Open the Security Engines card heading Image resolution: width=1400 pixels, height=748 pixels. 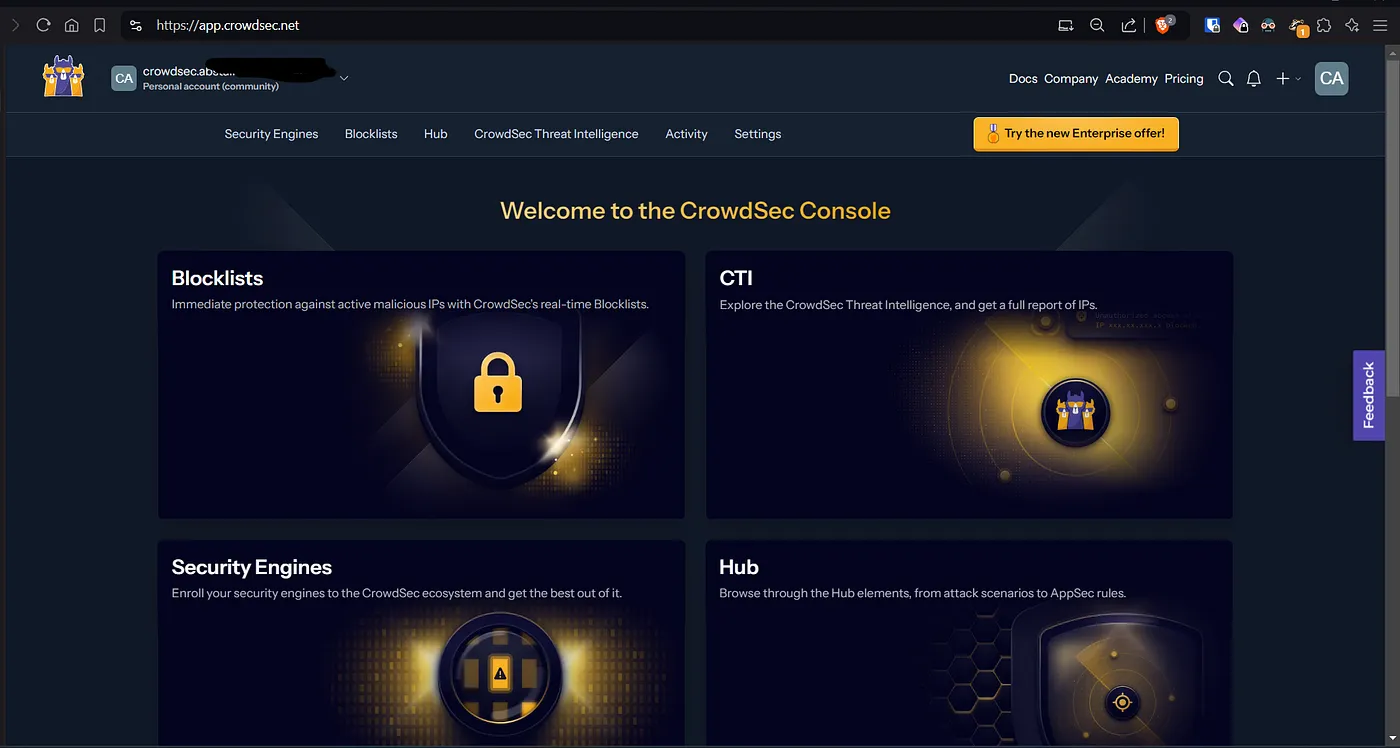coord(251,567)
